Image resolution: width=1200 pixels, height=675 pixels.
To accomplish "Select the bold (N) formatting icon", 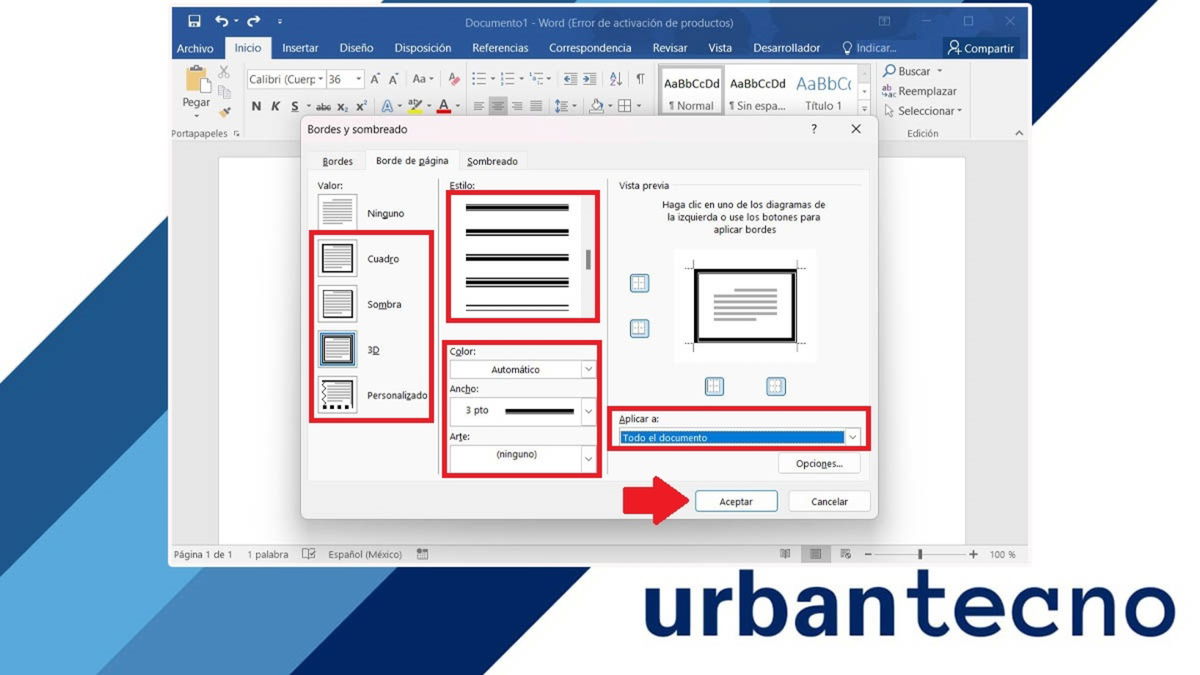I will pos(255,104).
